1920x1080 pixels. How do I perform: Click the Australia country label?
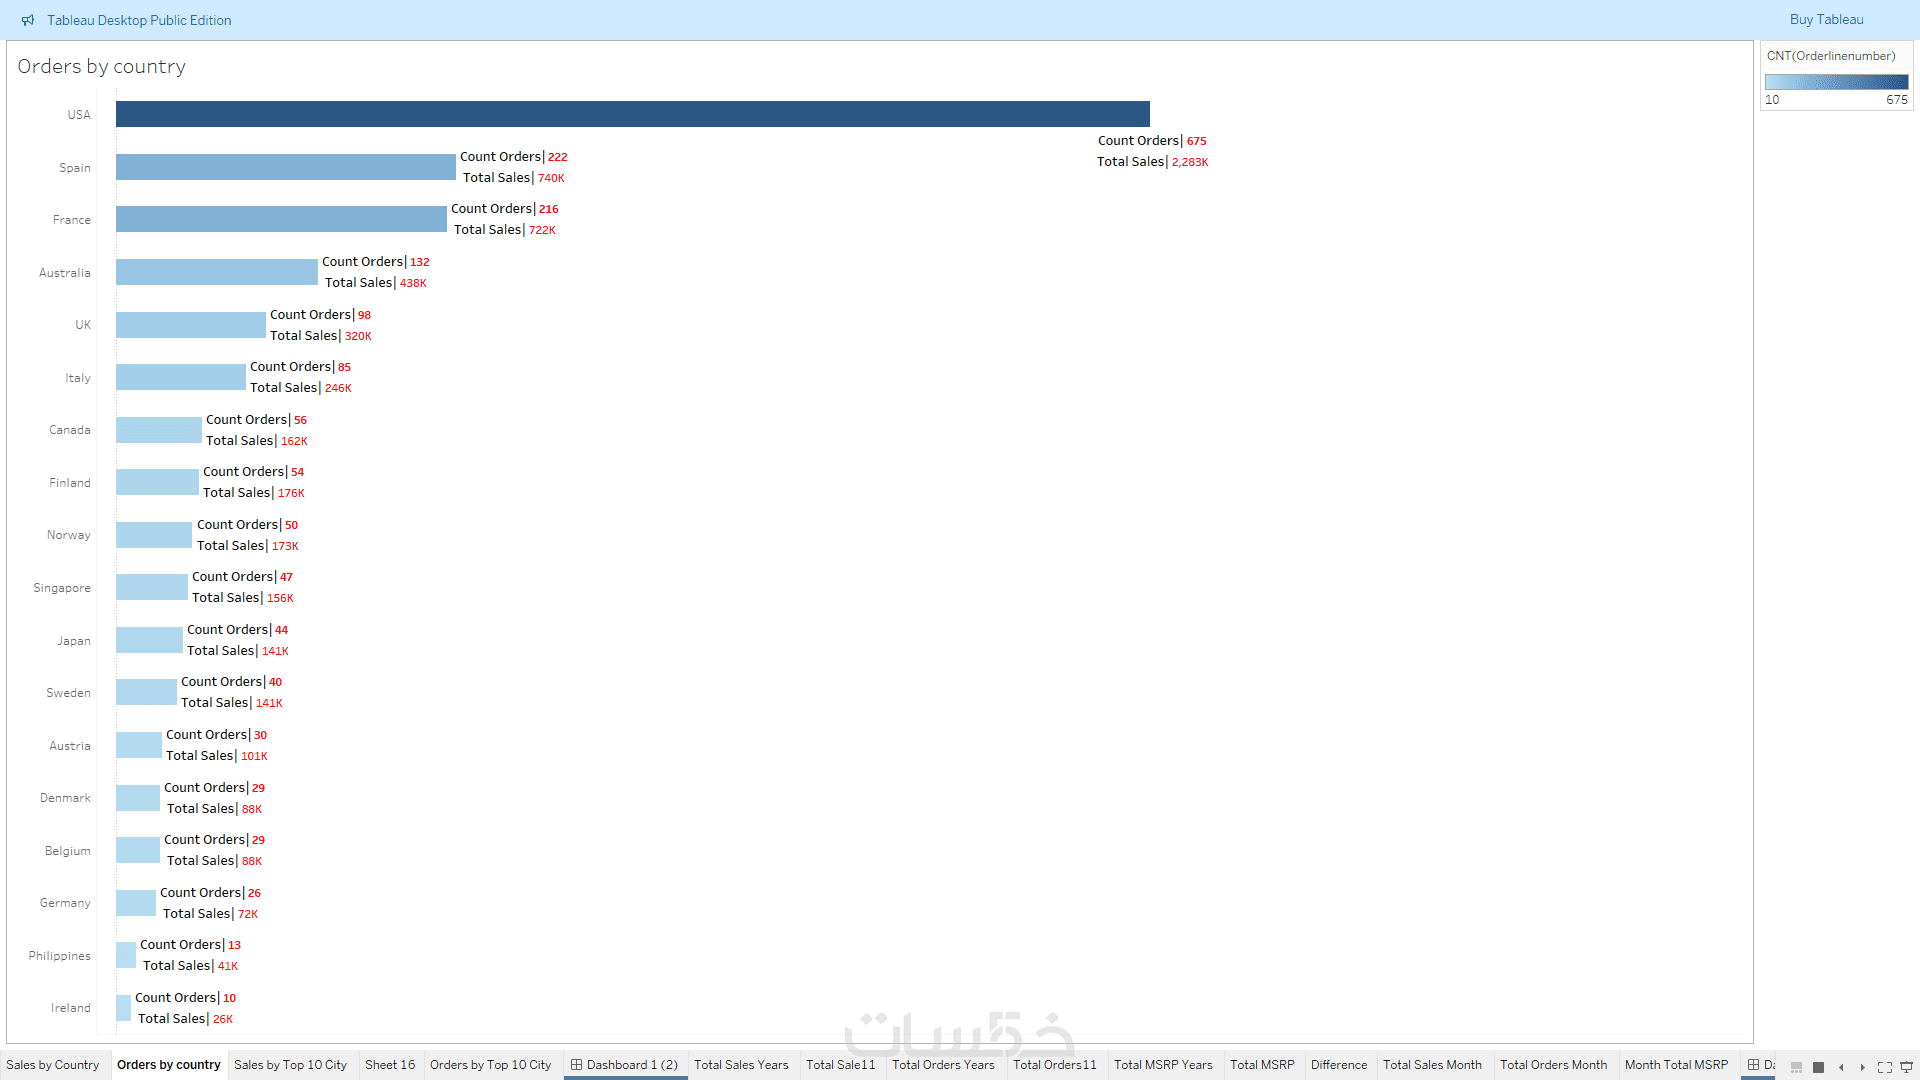click(65, 273)
